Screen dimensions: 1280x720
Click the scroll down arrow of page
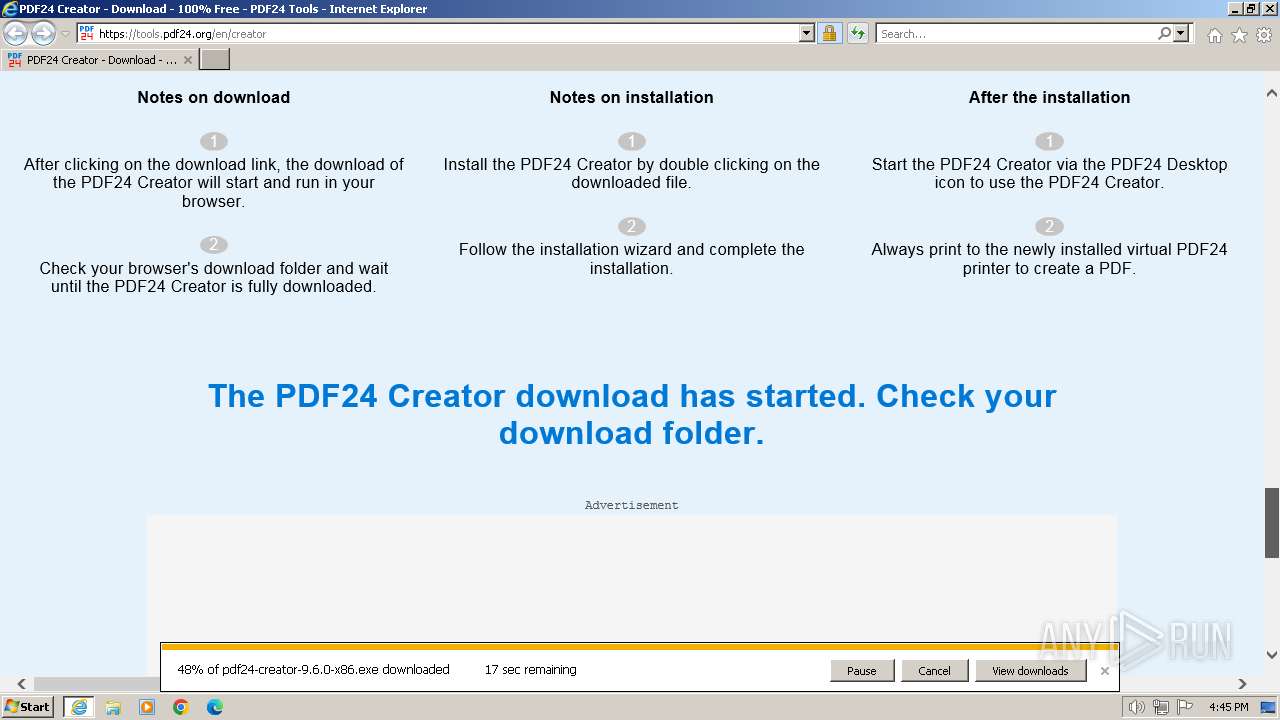tap(1272, 656)
